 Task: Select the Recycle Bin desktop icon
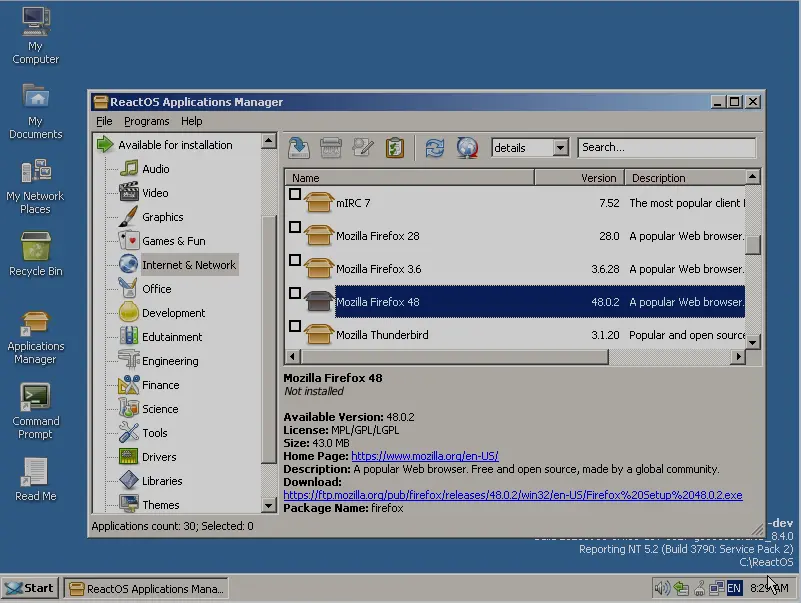coord(35,246)
